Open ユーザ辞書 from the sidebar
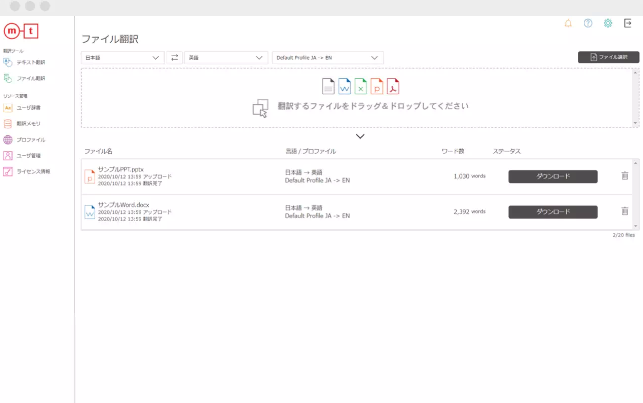 click(28, 106)
